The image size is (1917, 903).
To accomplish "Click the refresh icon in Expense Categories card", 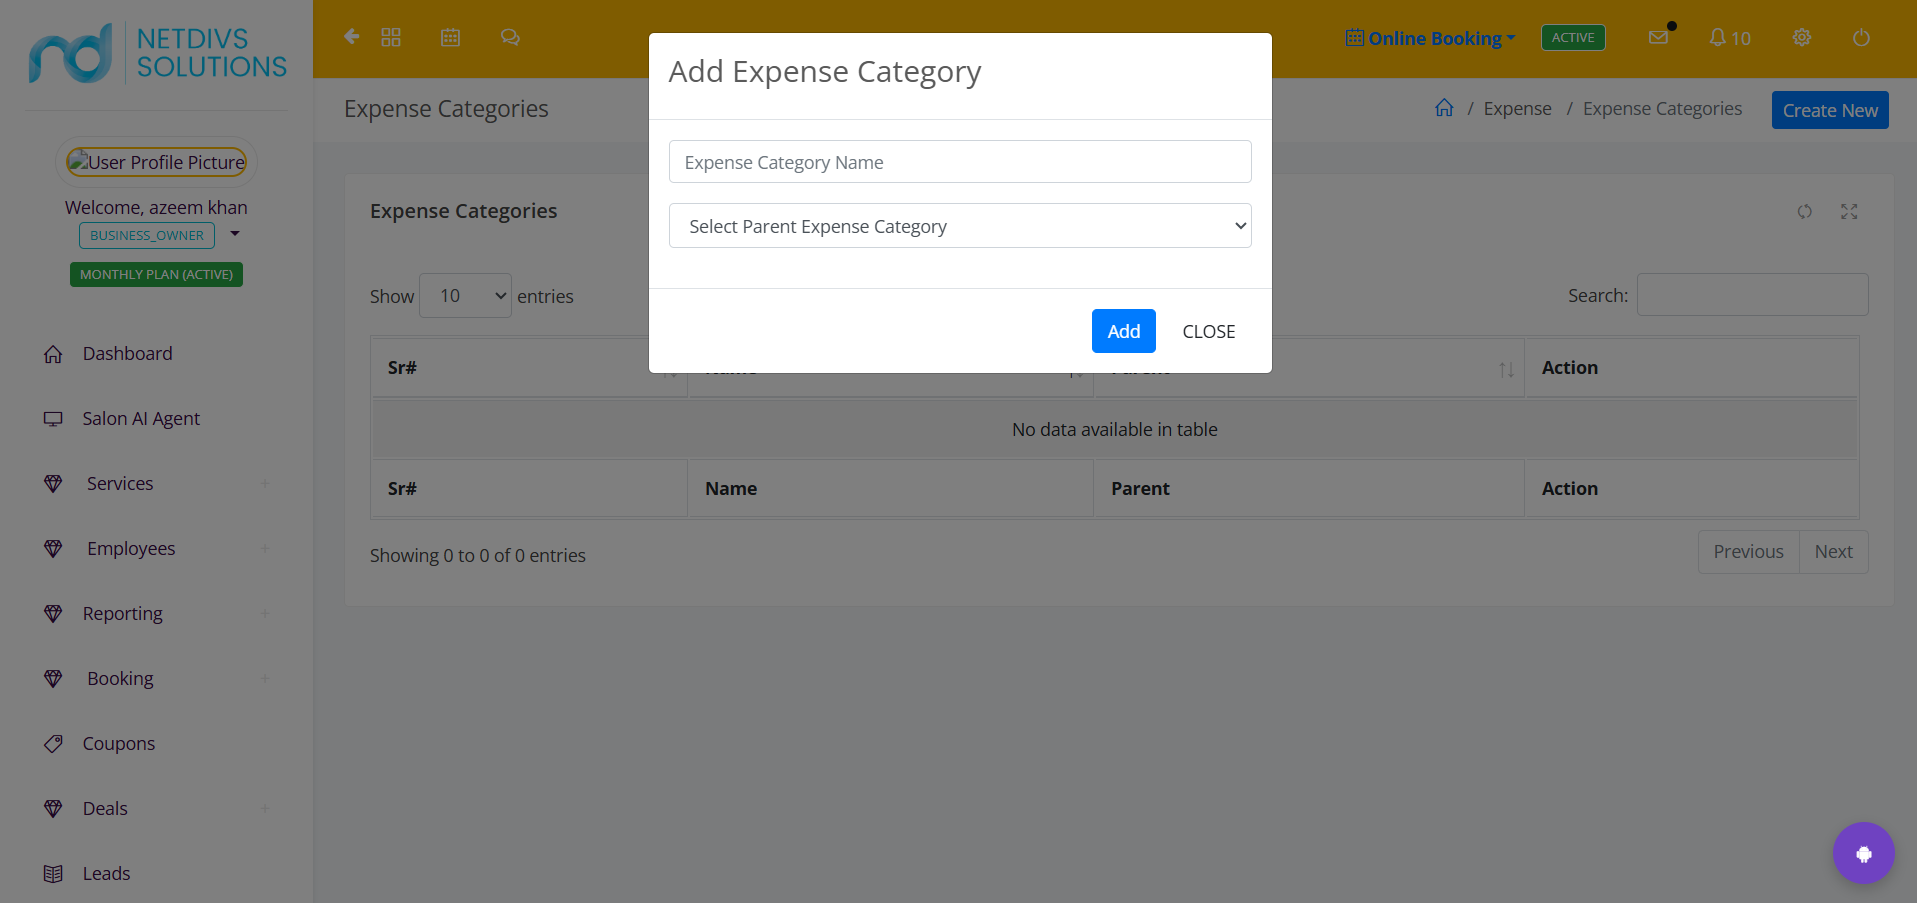I will (1805, 211).
